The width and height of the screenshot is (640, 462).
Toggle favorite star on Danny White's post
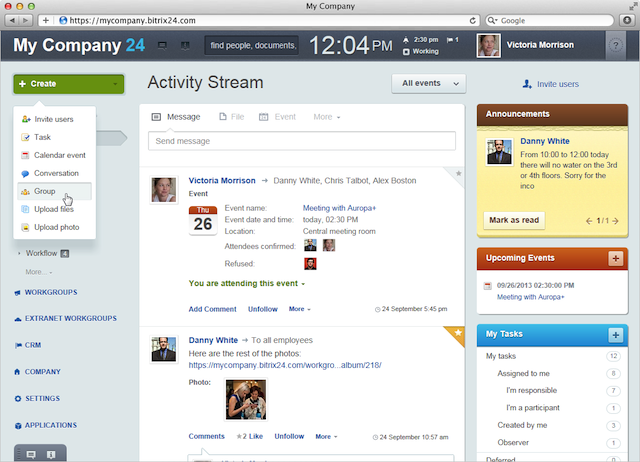(x=458, y=331)
